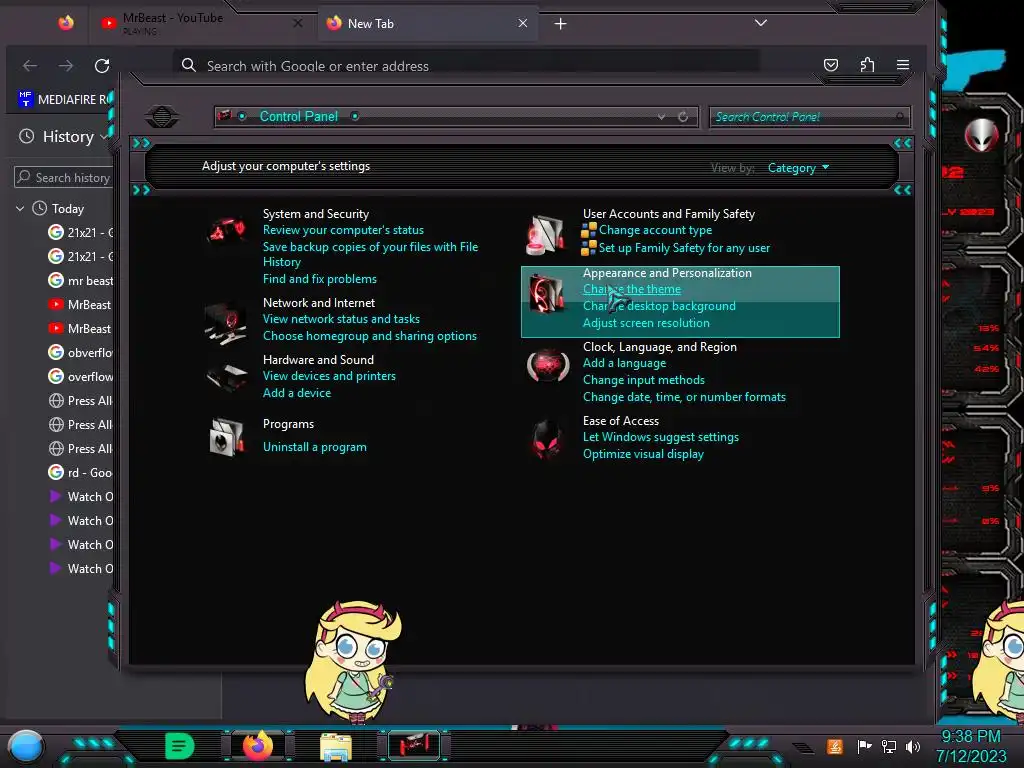
Task: Open the Clock, Language, and Region icon
Action: tap(547, 366)
